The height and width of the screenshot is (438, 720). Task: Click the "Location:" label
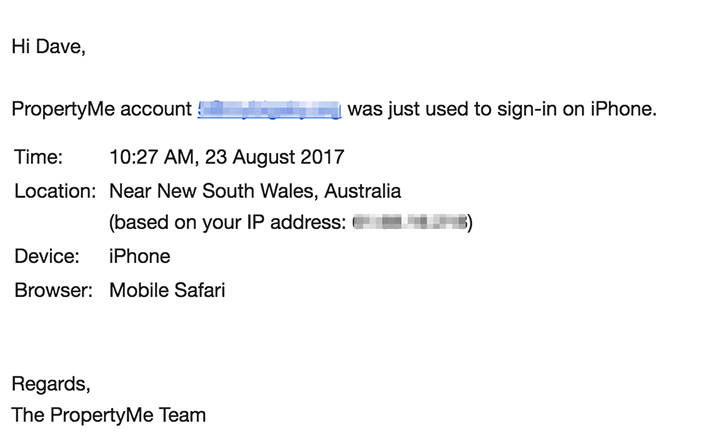55,190
